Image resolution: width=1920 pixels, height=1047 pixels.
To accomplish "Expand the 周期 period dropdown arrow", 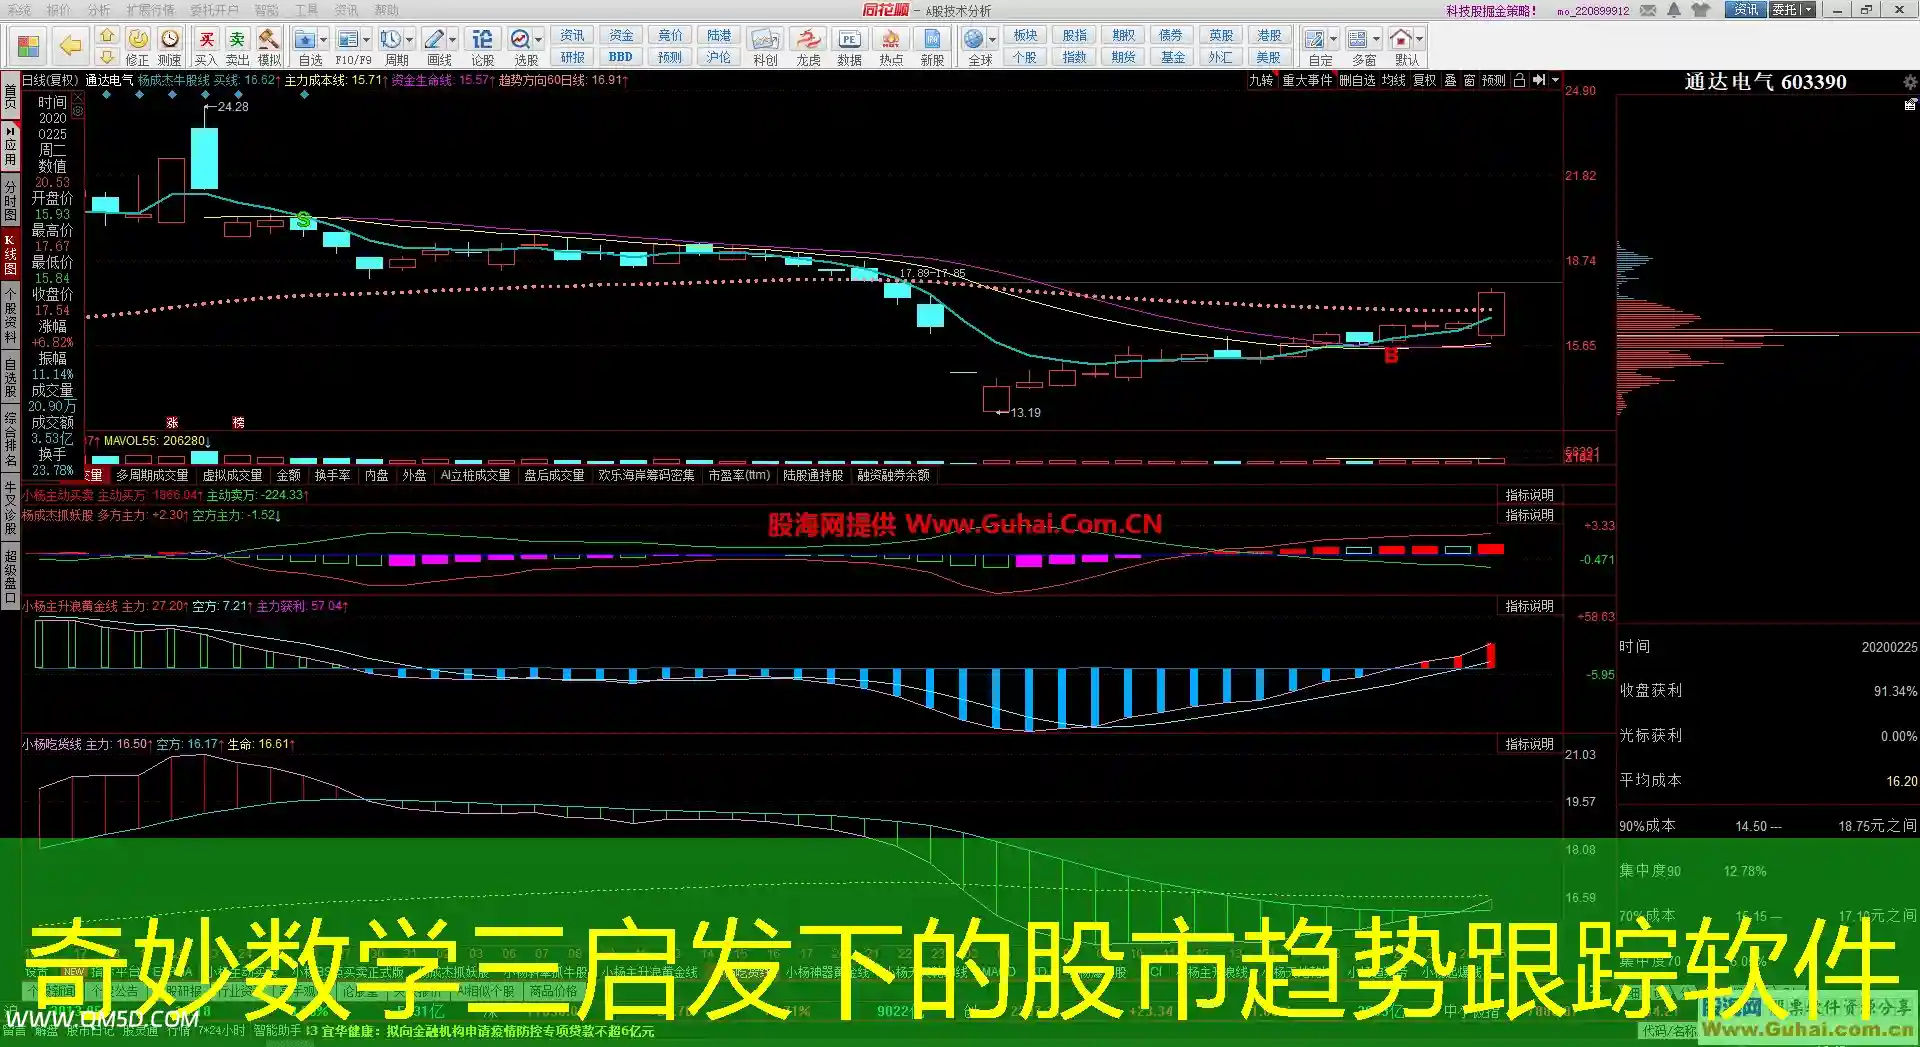I will [409, 40].
